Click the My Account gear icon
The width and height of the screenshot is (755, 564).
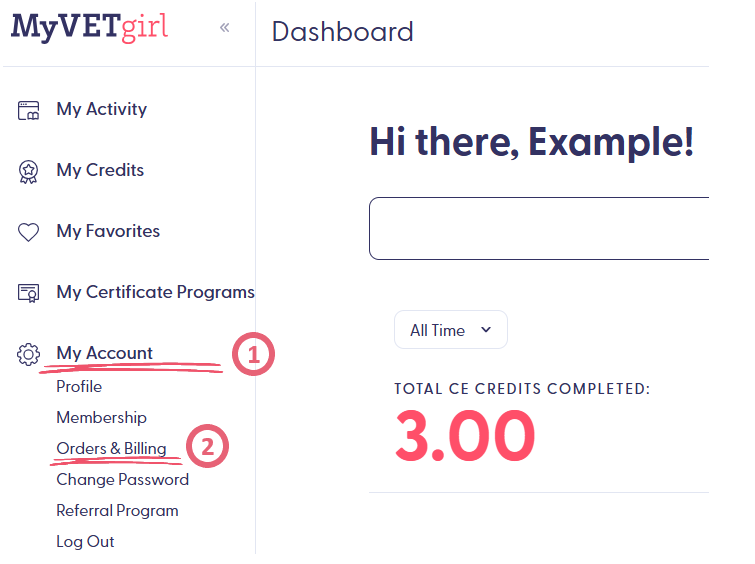28,354
